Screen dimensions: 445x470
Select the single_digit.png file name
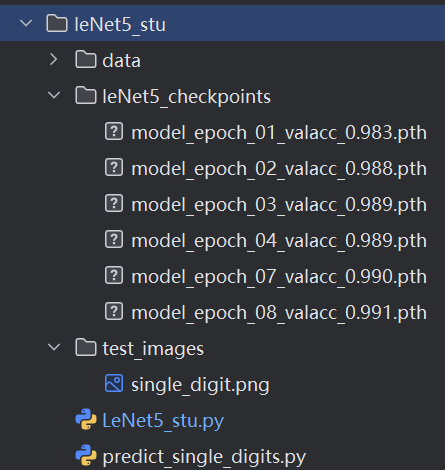[x=200, y=385]
